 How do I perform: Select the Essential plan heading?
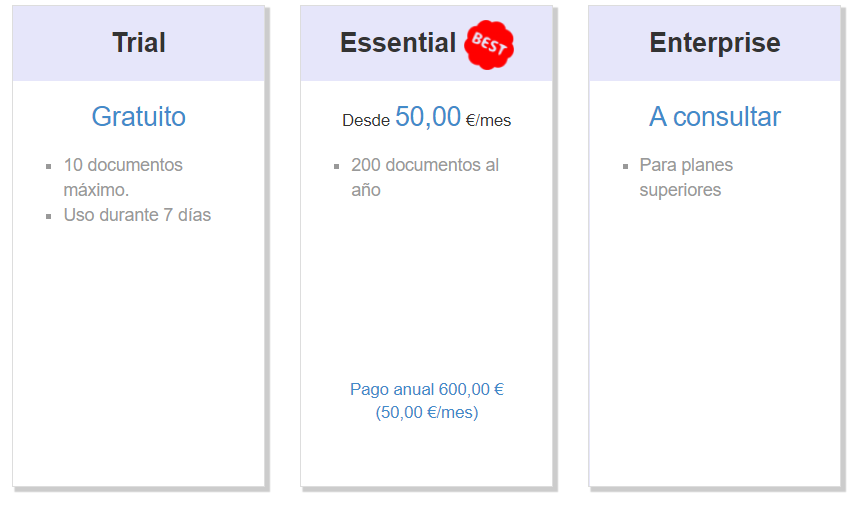click(x=398, y=43)
